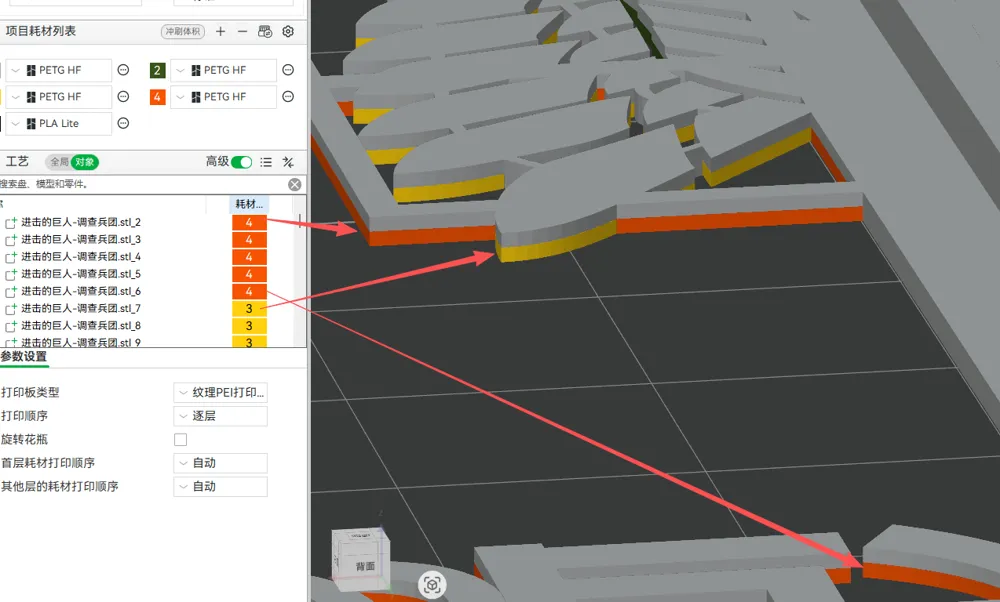Click the dark green filament 2 swatch
The image size is (1000, 602).
coord(158,70)
